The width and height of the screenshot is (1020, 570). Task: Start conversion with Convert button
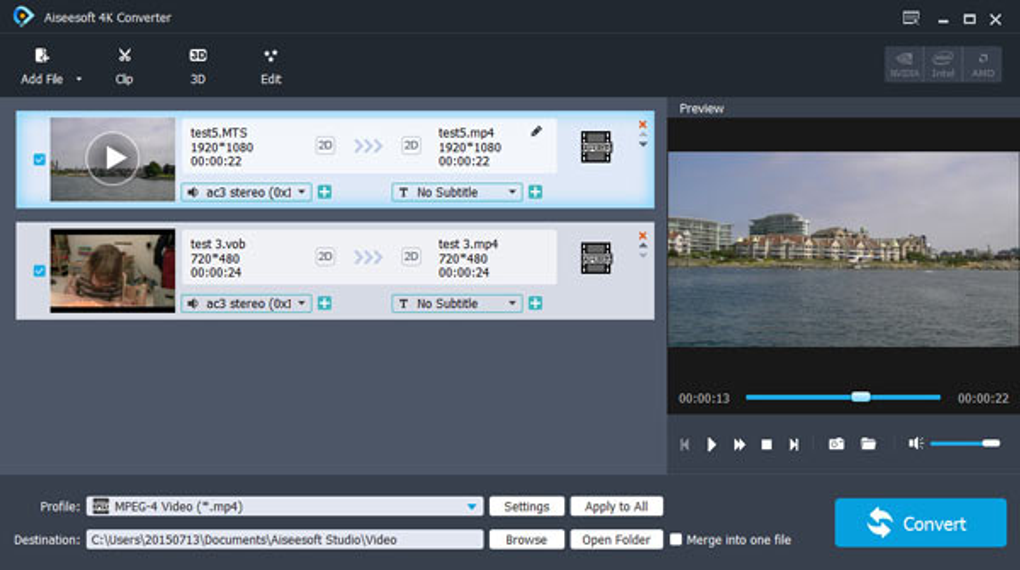pyautogui.click(x=920, y=522)
